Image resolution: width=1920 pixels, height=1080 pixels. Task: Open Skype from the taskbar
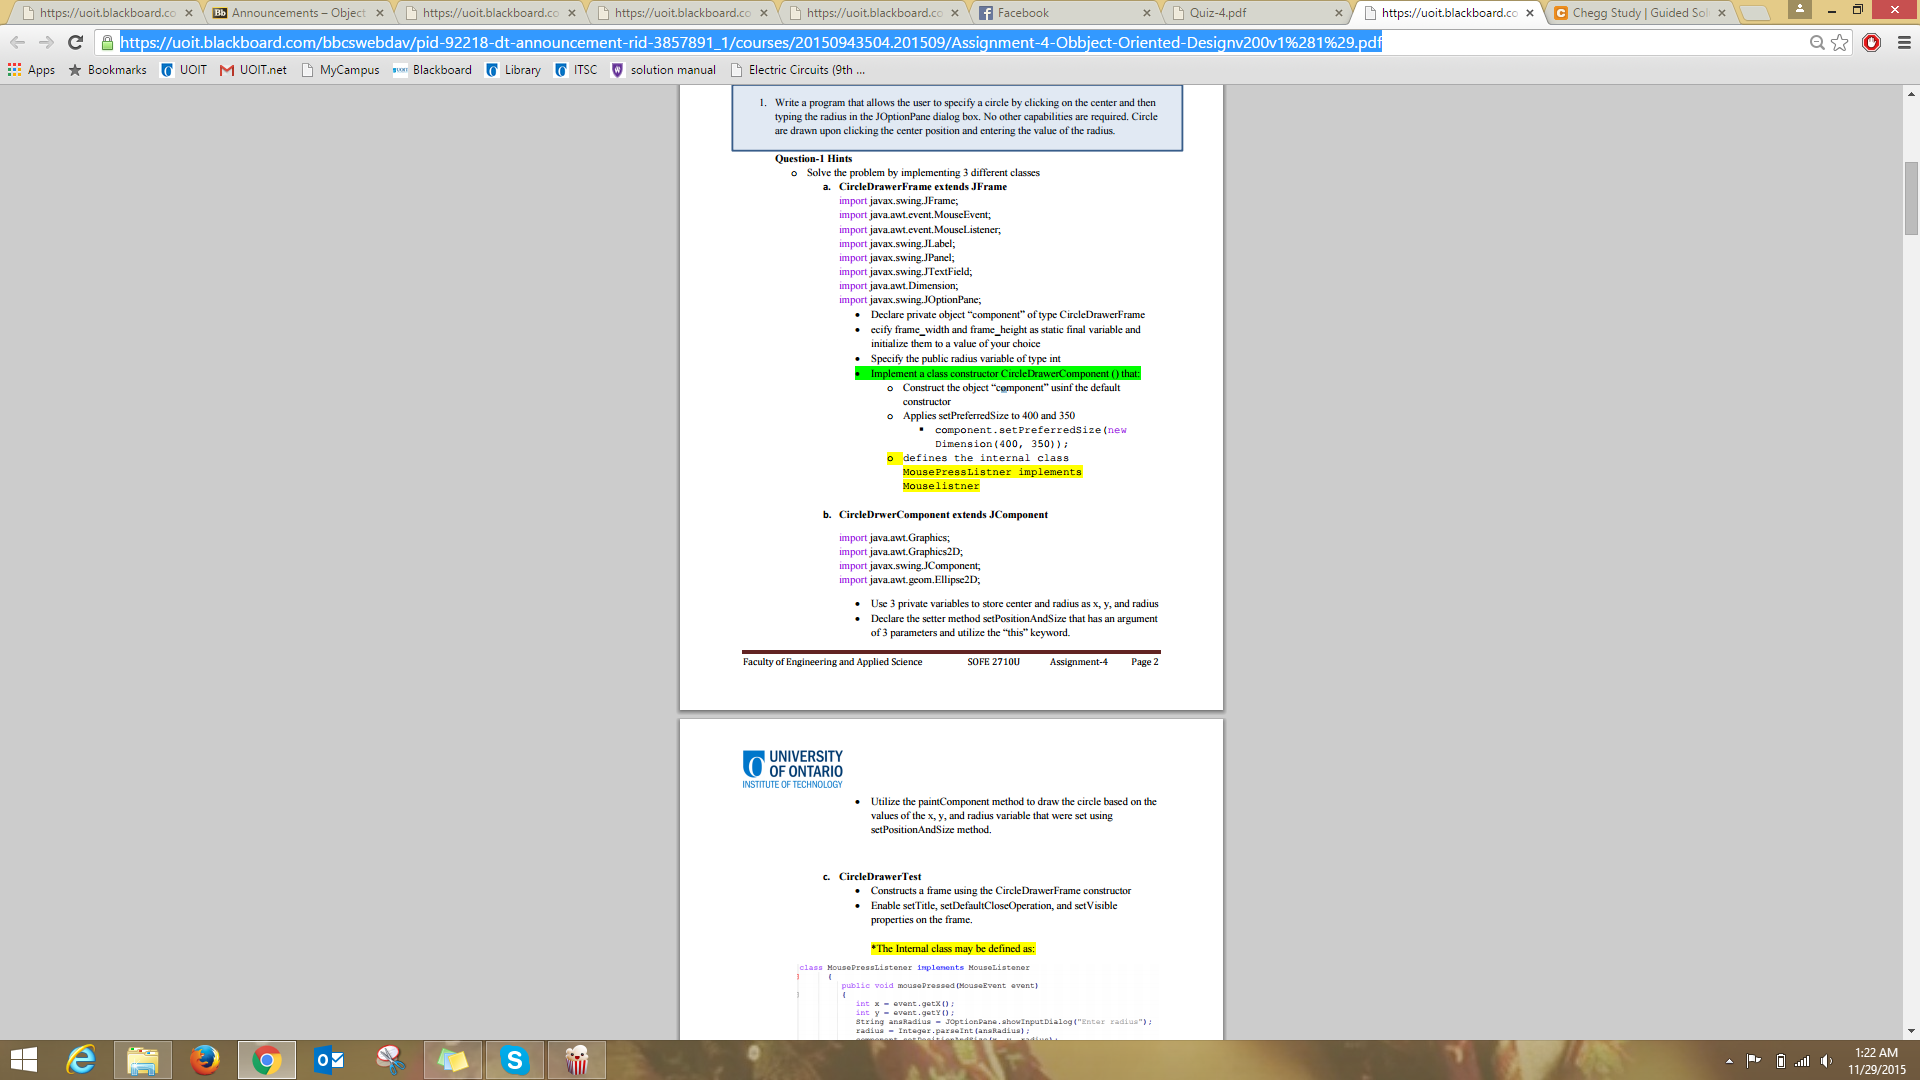pos(515,1059)
